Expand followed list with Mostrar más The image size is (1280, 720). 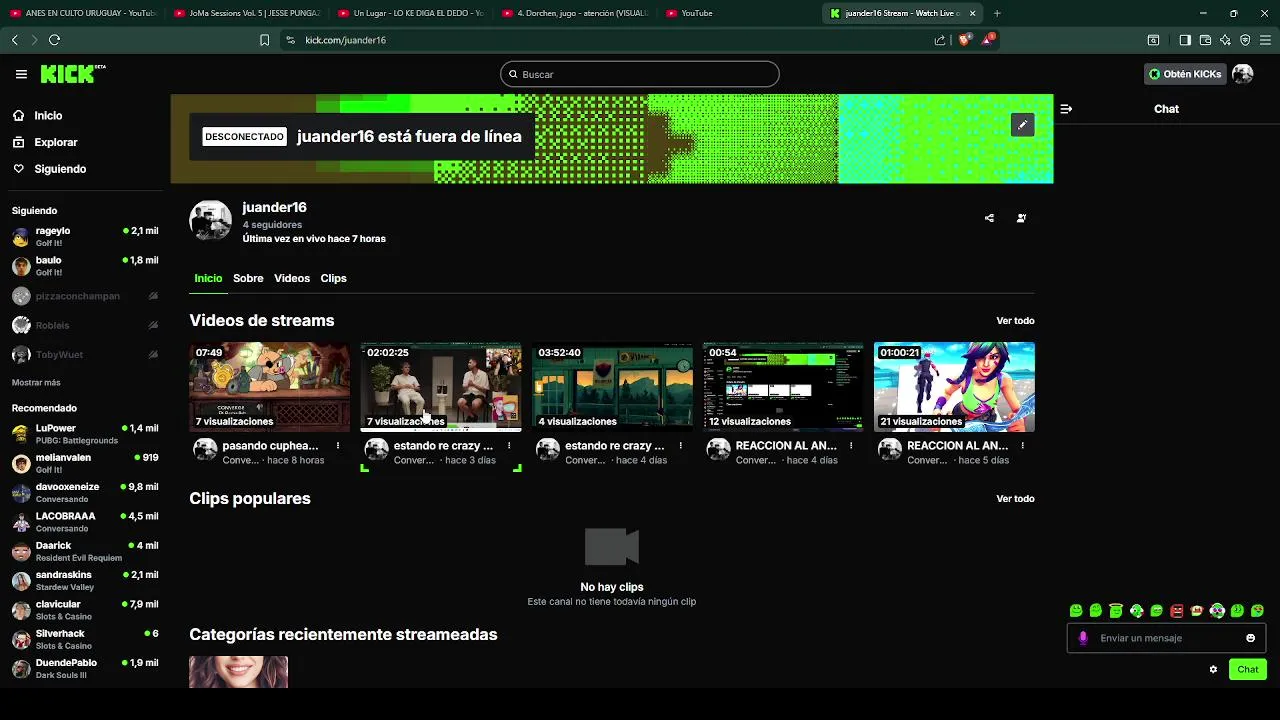coord(36,383)
